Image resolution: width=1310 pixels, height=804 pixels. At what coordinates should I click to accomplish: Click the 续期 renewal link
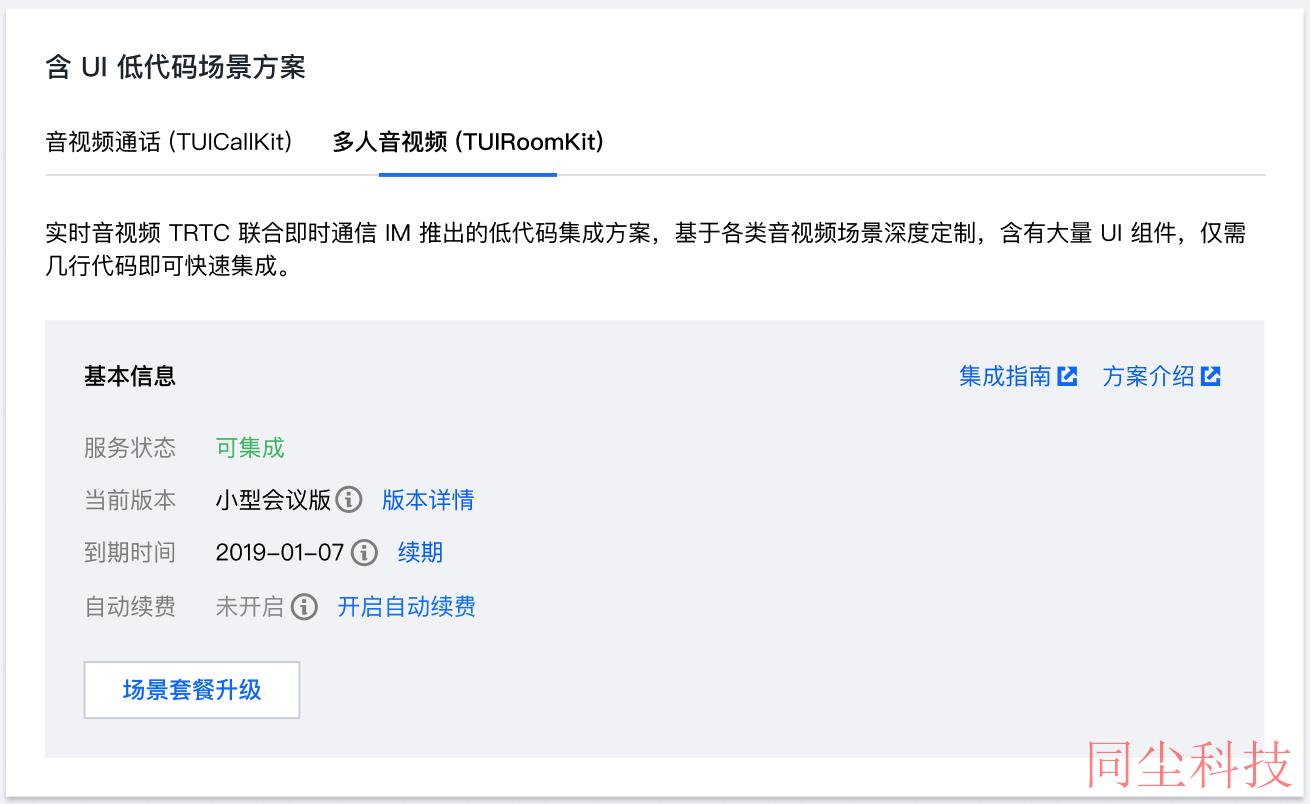click(420, 552)
